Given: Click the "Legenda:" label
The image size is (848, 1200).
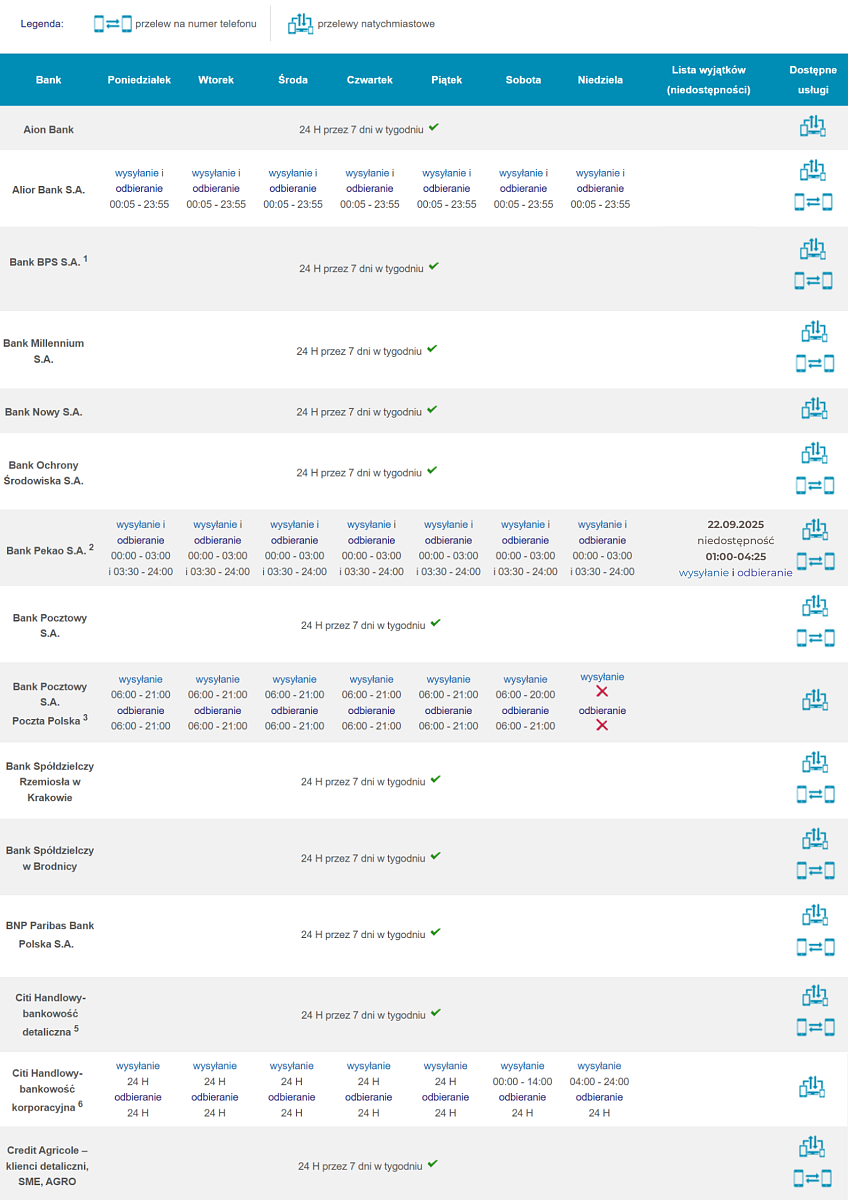Looking at the screenshot, I should [x=42, y=23].
